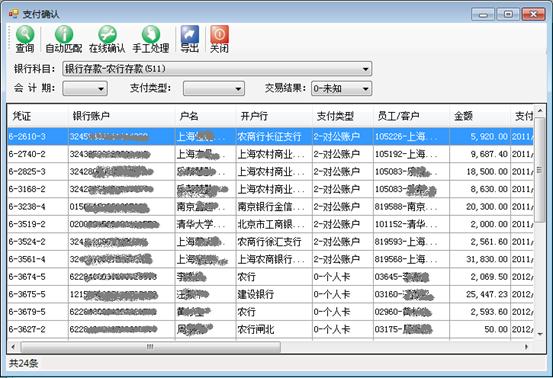This screenshot has width=553, height=378.
Task: Click the 银行账户 column header
Action: click(x=121, y=116)
